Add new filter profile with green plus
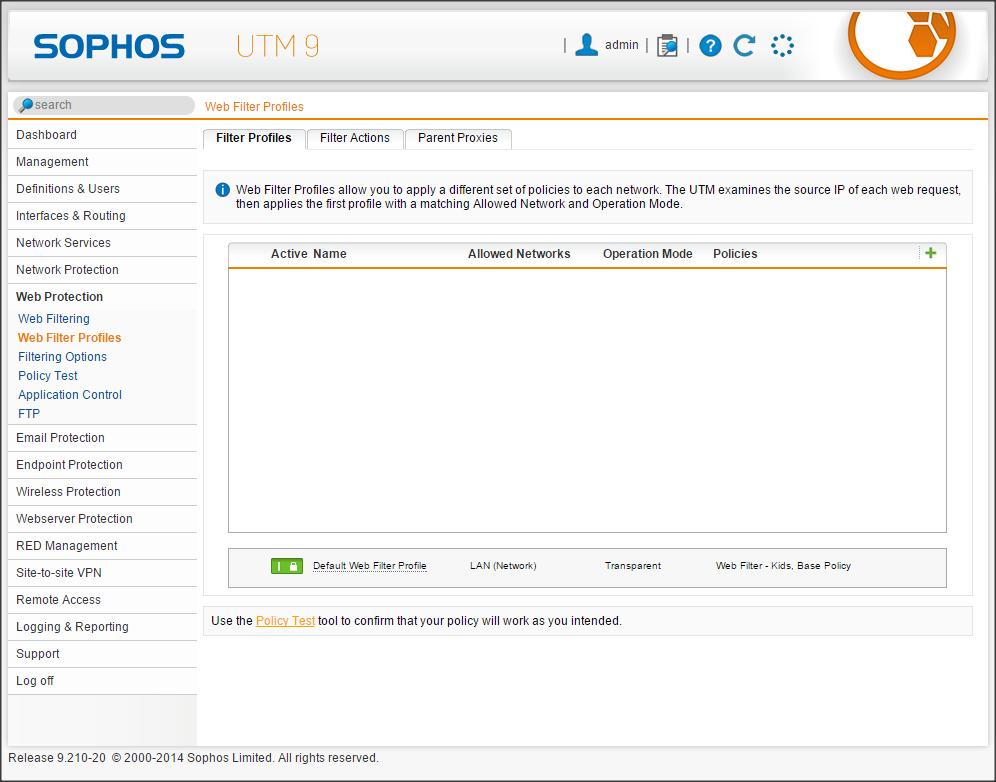996x782 pixels. point(931,253)
